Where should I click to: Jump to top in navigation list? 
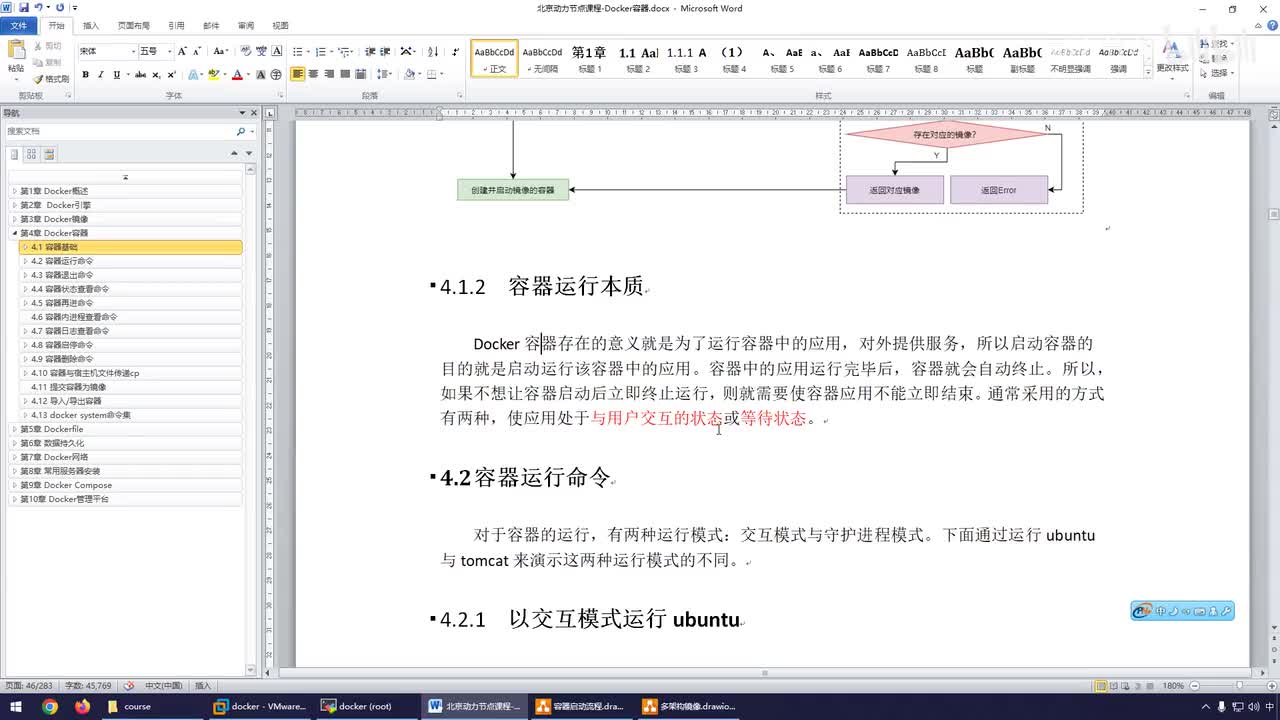click(125, 177)
